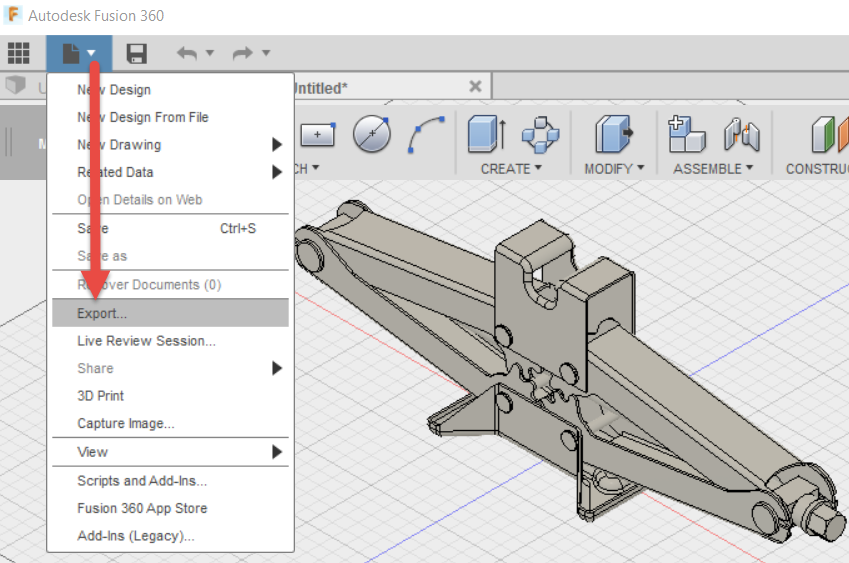Image resolution: width=849 pixels, height=563 pixels.
Task: Open the View submenu
Action: point(170,452)
